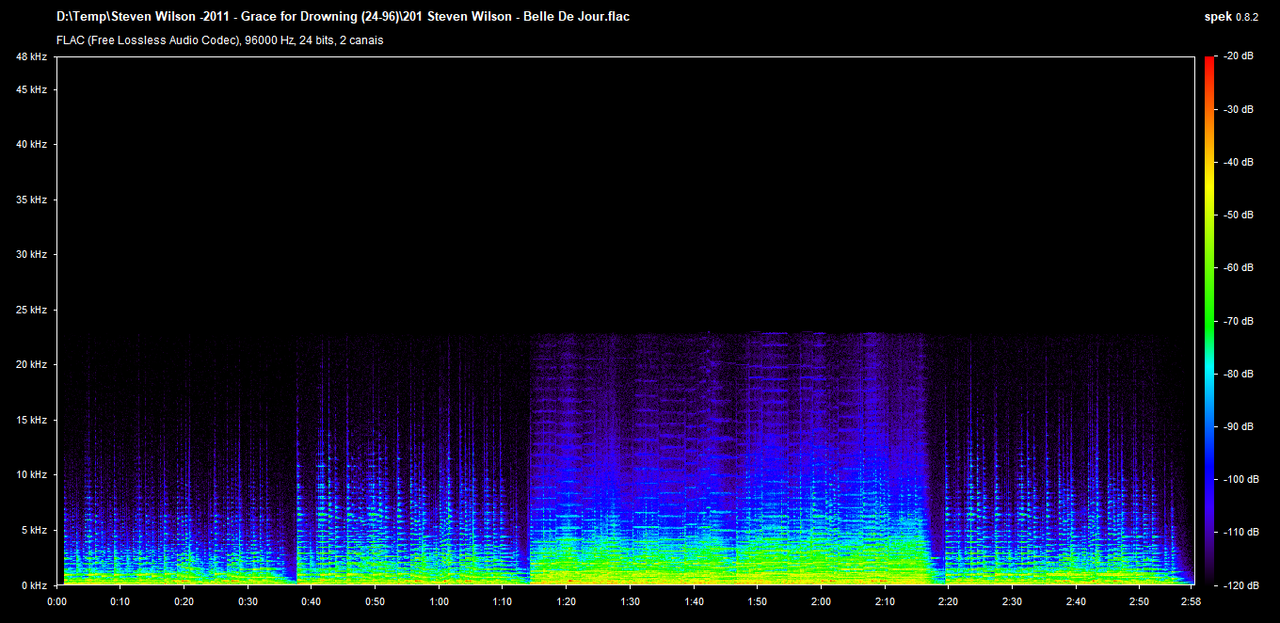This screenshot has width=1280, height=623.
Task: Click the 25 kHz frequency label
Action: click(x=31, y=310)
